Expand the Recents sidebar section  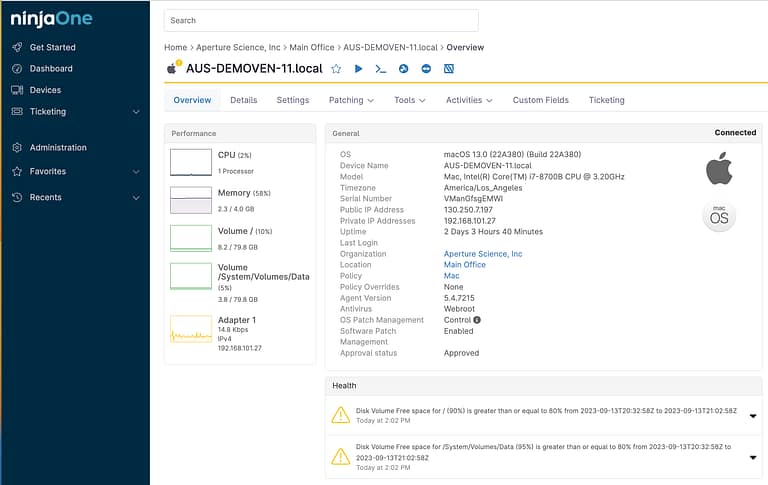pos(136,198)
